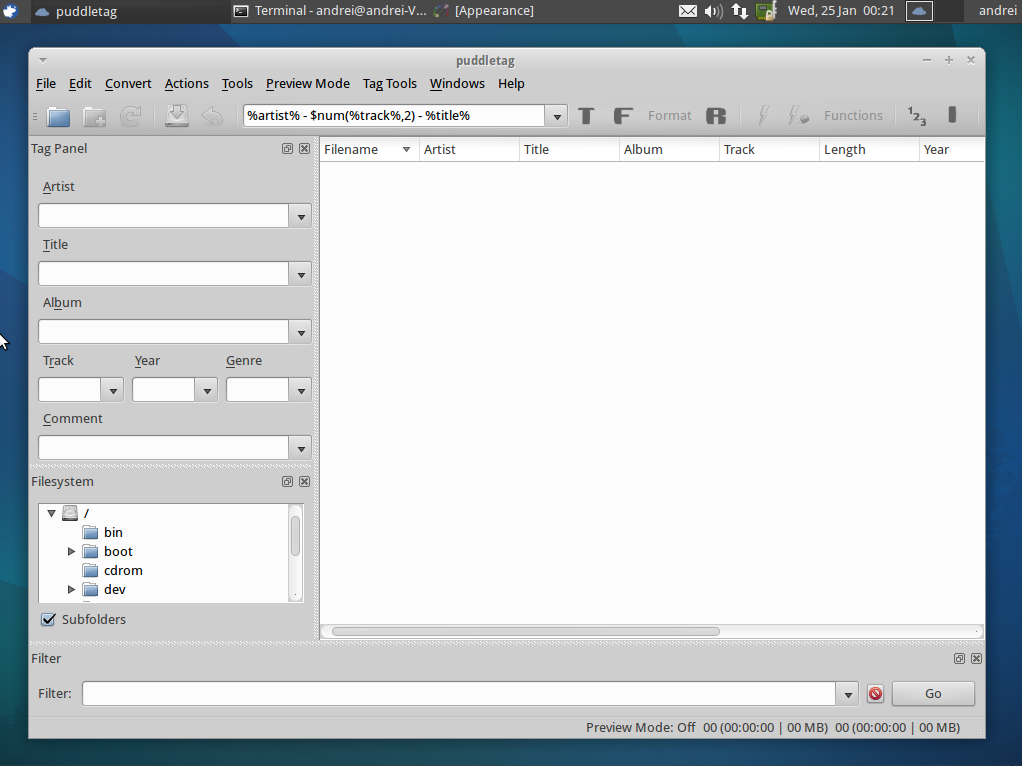Click the Quick Actions lightning icon

pyautogui.click(x=798, y=116)
